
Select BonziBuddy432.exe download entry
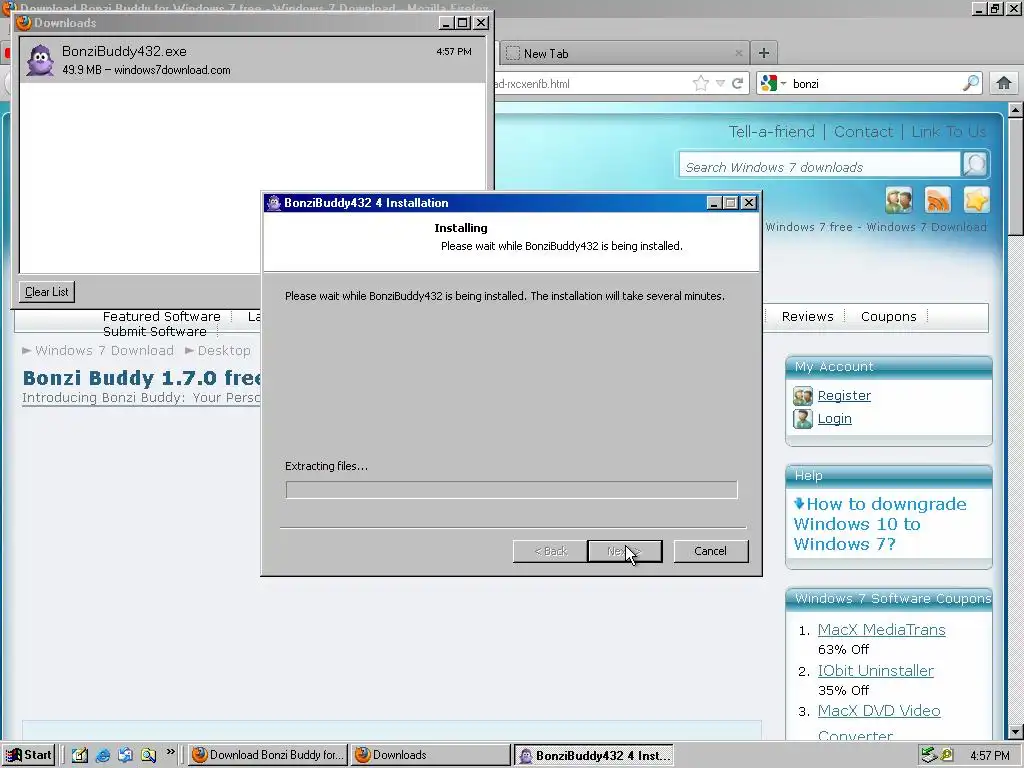pyautogui.click(x=252, y=60)
